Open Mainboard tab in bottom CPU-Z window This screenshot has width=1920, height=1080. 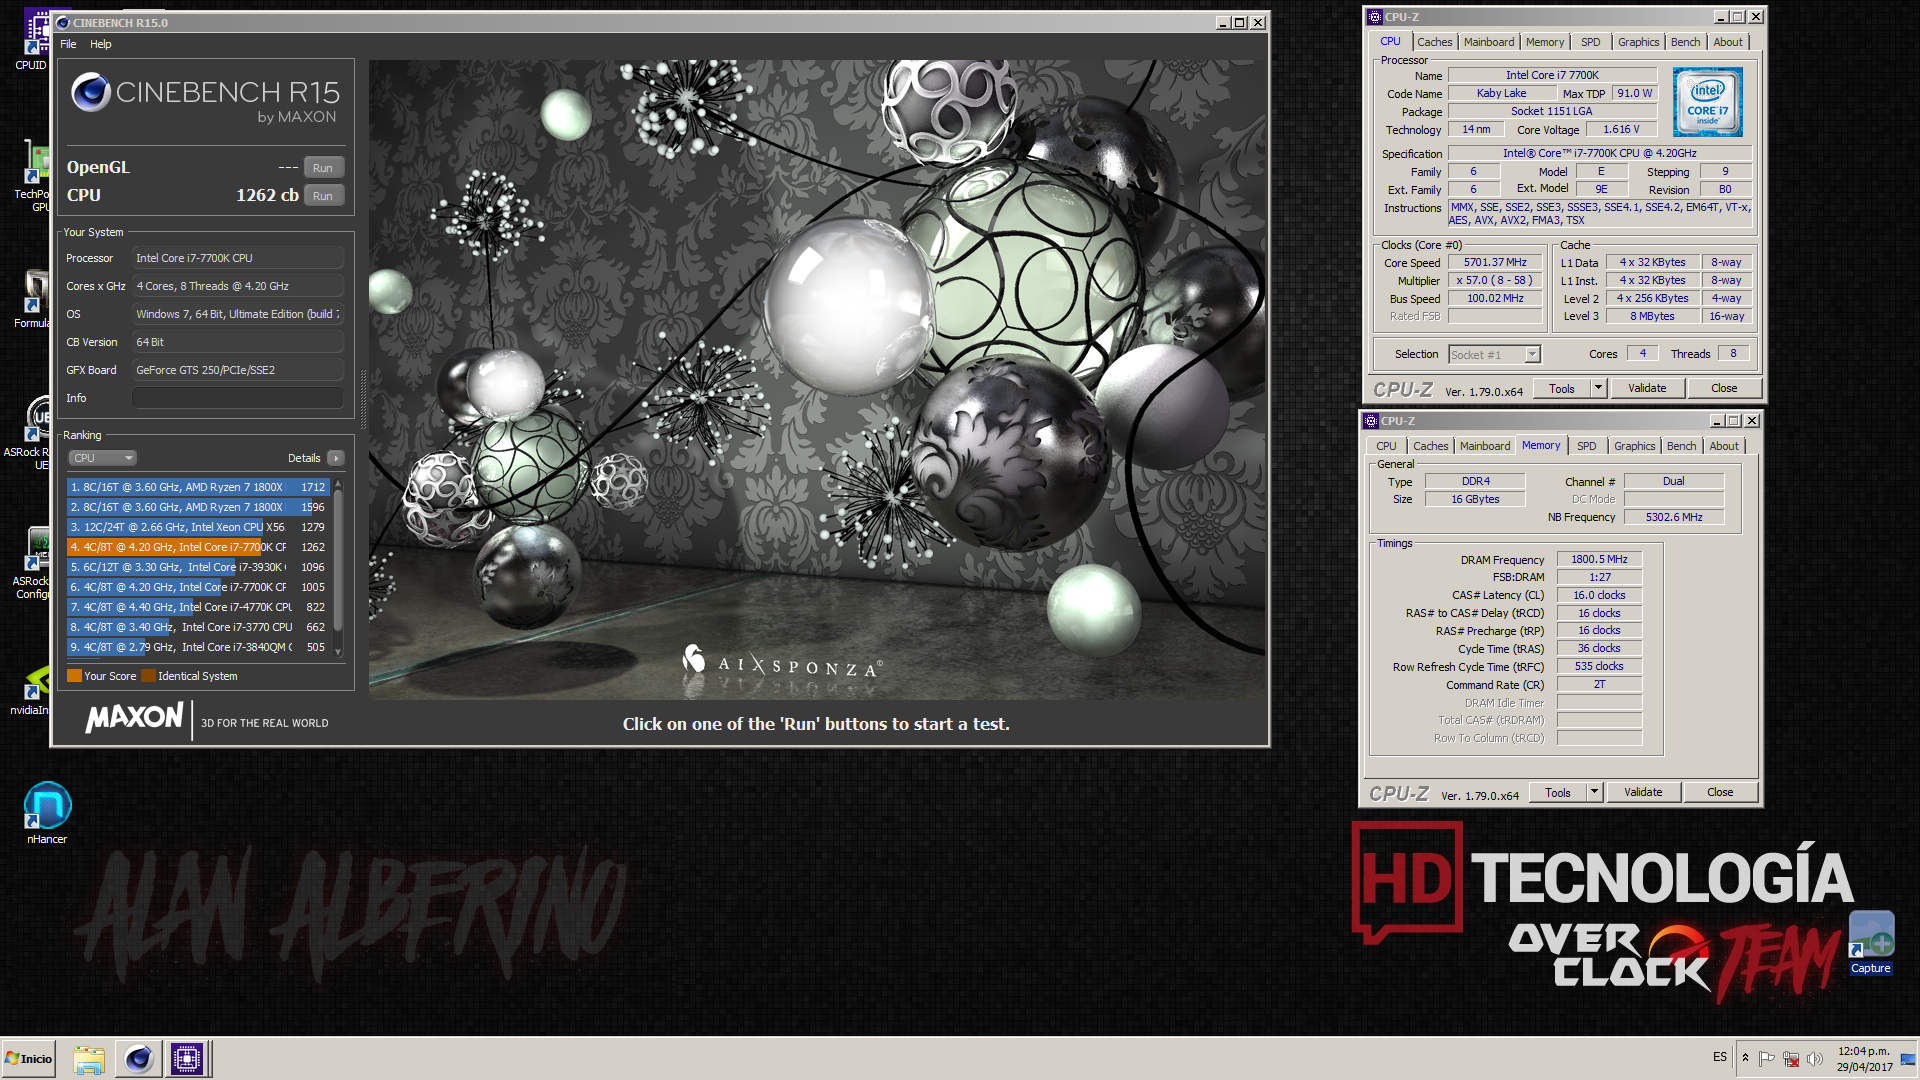pos(1485,446)
